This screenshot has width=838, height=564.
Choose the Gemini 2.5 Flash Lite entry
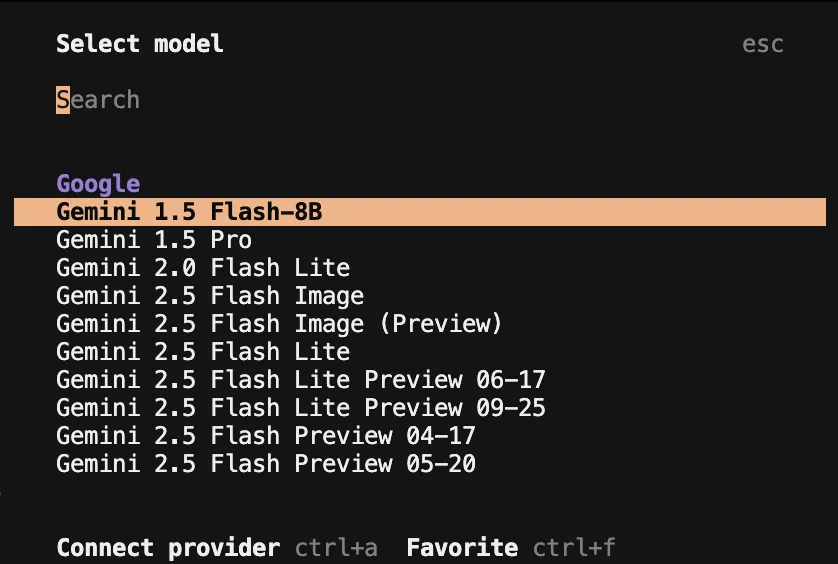click(203, 352)
